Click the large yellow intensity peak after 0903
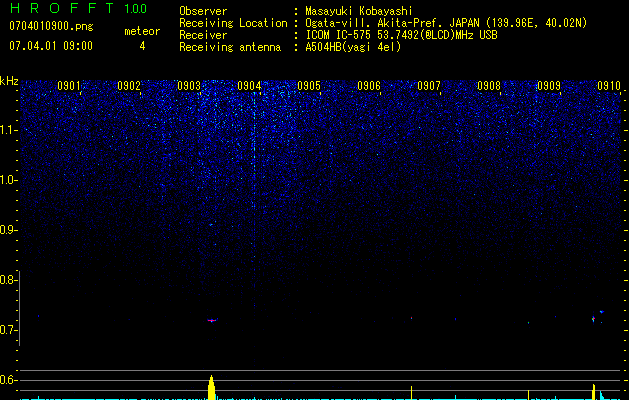629x400 pixels. click(x=211, y=388)
